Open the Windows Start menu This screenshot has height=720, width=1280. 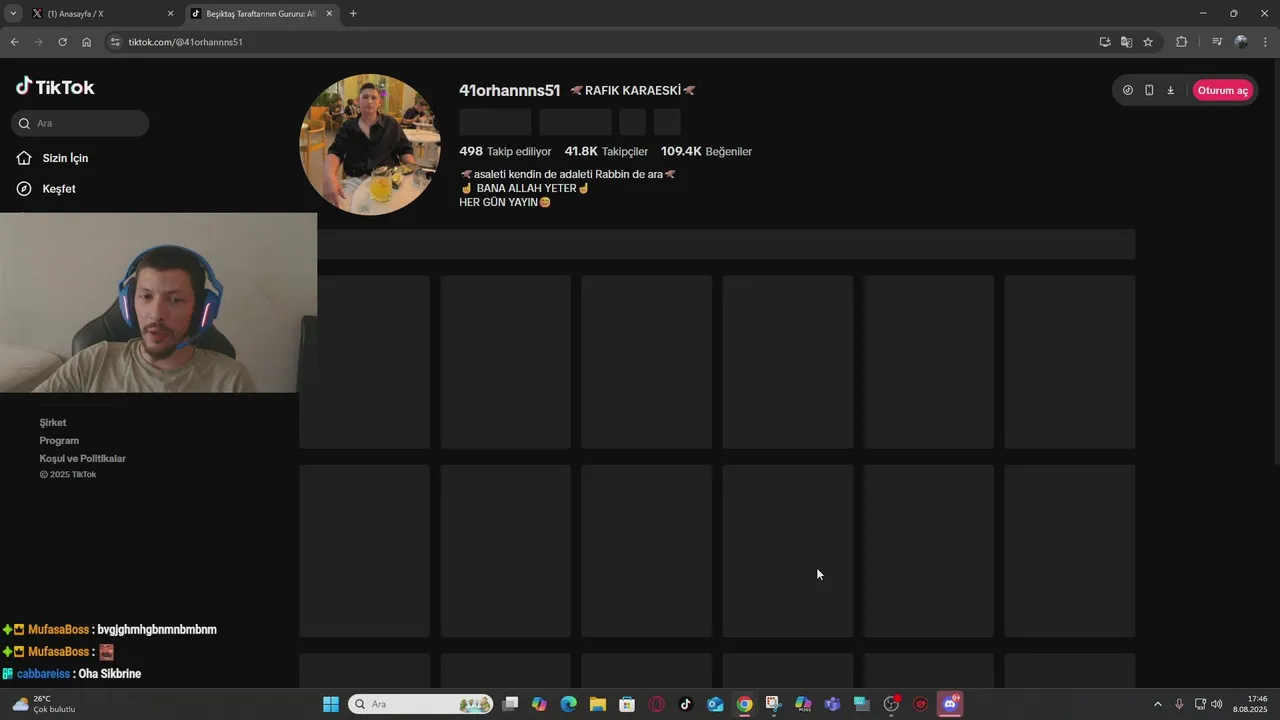pos(331,704)
